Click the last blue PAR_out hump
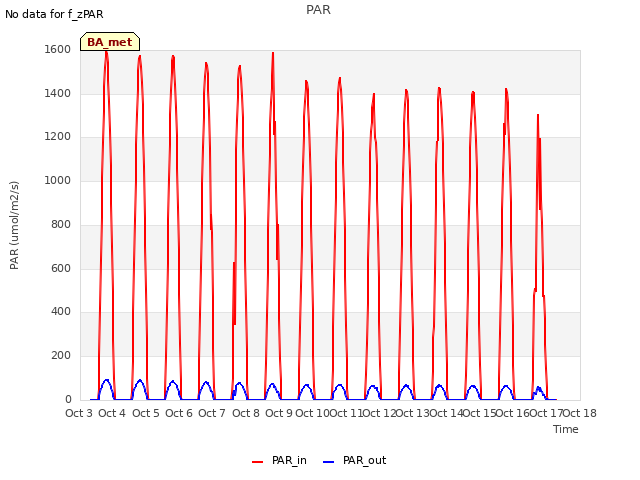The height and width of the screenshot is (480, 640). tap(539, 392)
